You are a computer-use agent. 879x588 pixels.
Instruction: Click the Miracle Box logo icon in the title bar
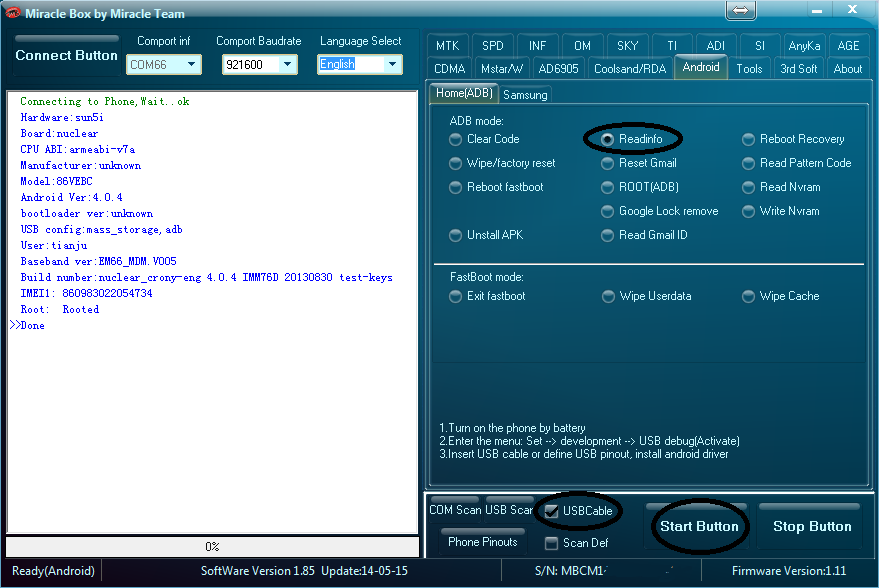coord(12,12)
